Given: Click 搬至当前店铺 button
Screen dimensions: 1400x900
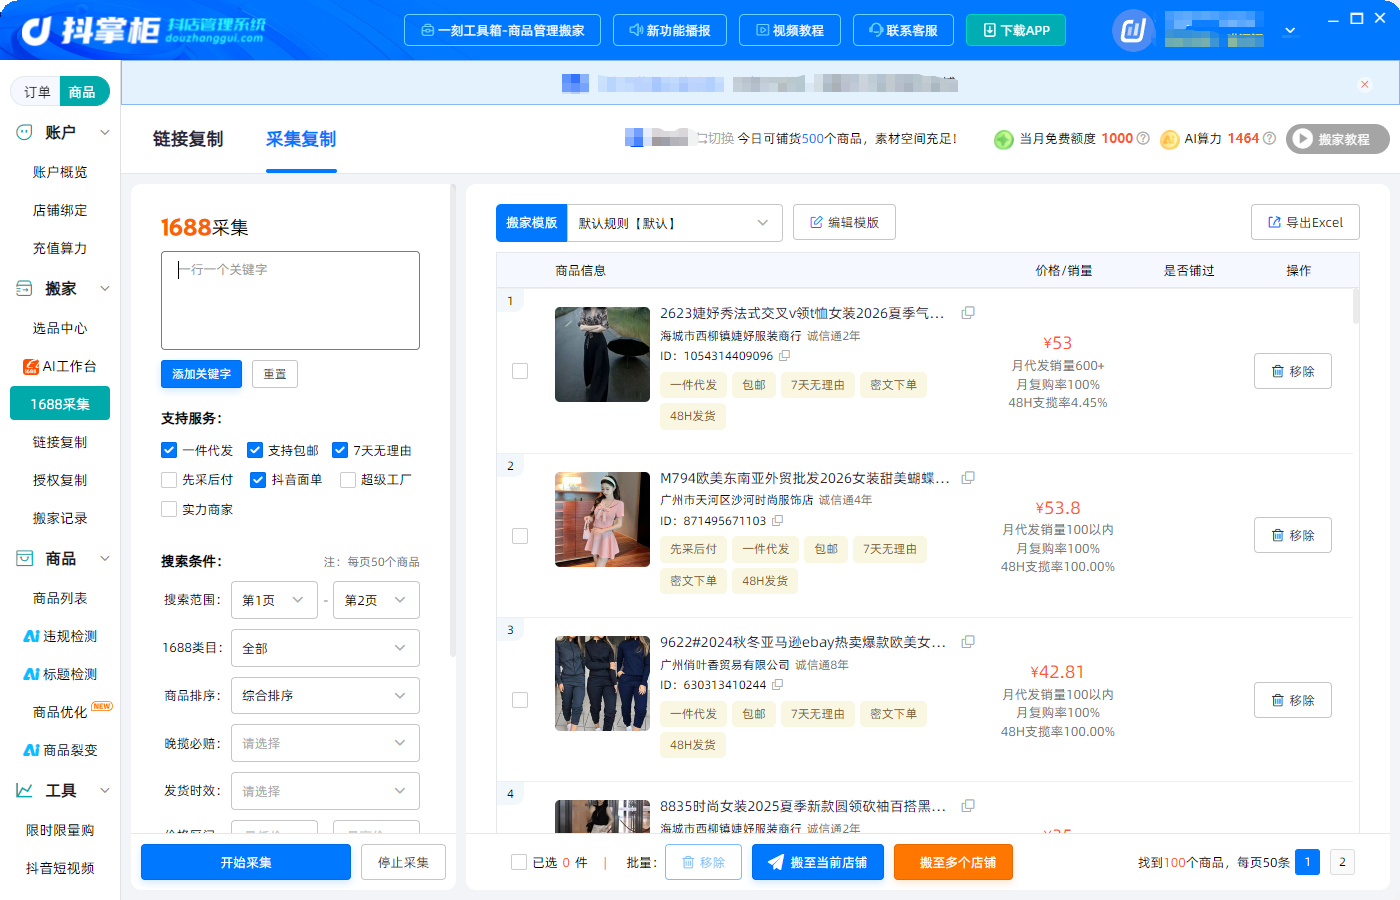Looking at the screenshot, I should pos(818,862).
